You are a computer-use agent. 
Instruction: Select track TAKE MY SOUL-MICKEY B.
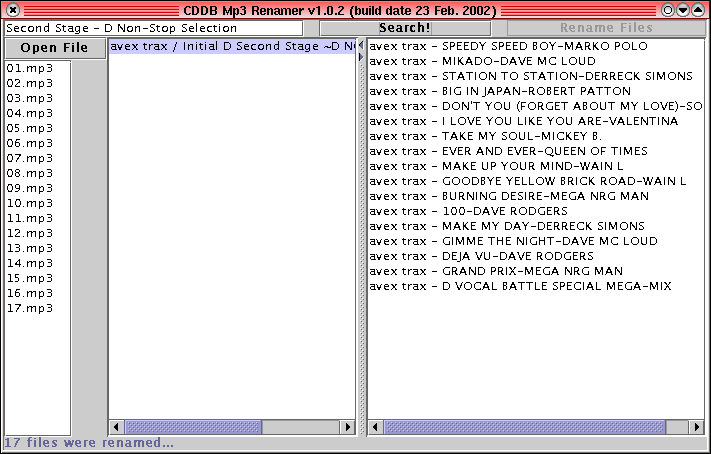536,136
